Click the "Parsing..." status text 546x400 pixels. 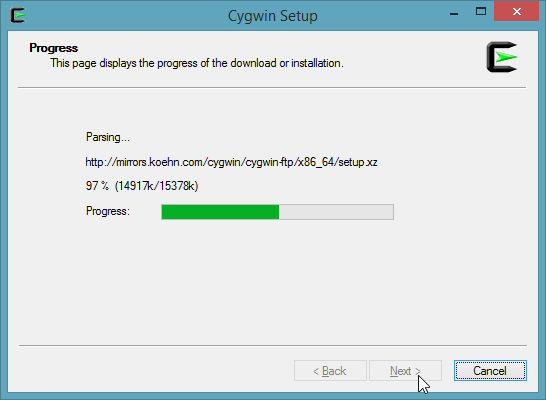point(108,138)
